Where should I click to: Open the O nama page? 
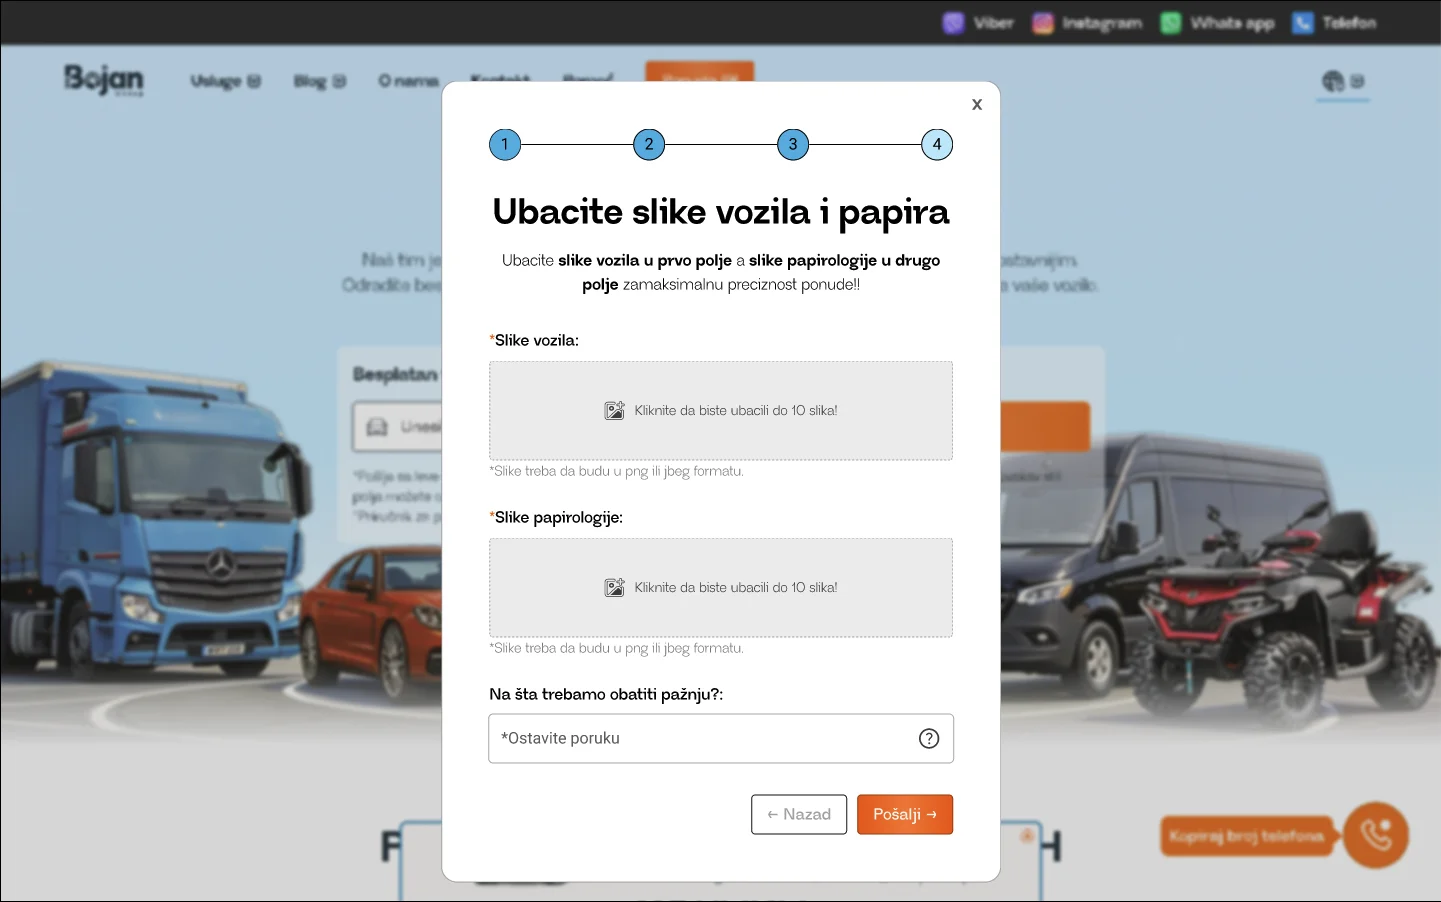408,81
